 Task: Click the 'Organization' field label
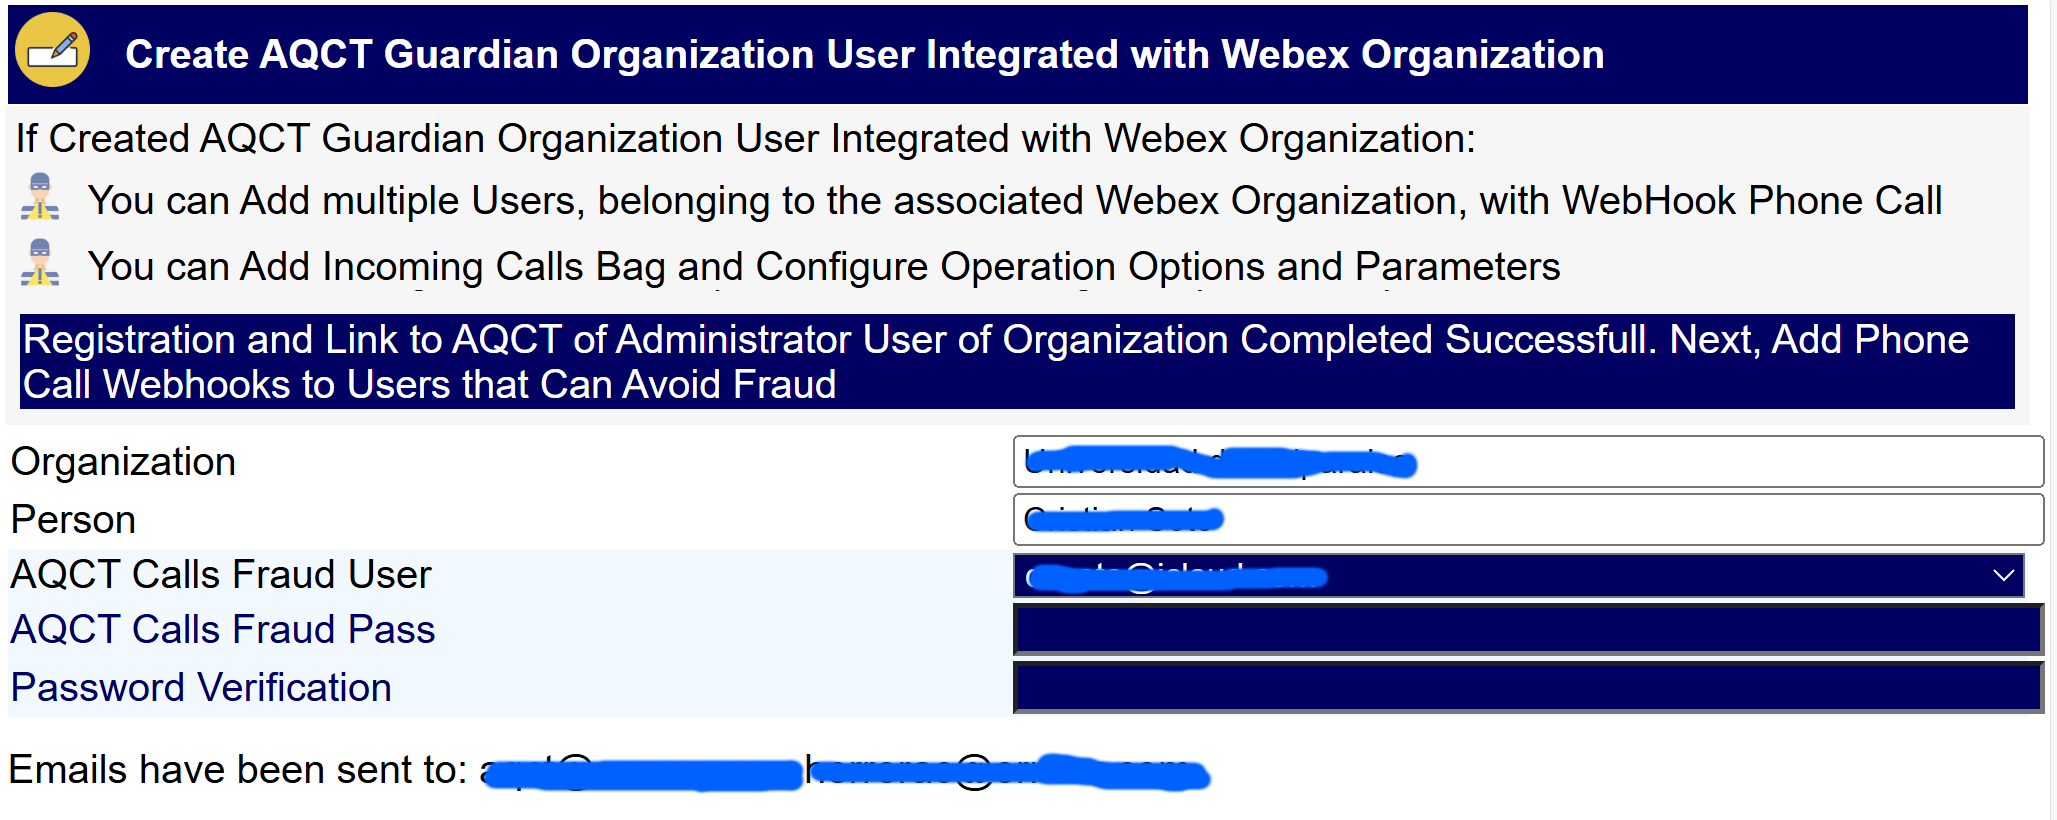click(x=123, y=462)
